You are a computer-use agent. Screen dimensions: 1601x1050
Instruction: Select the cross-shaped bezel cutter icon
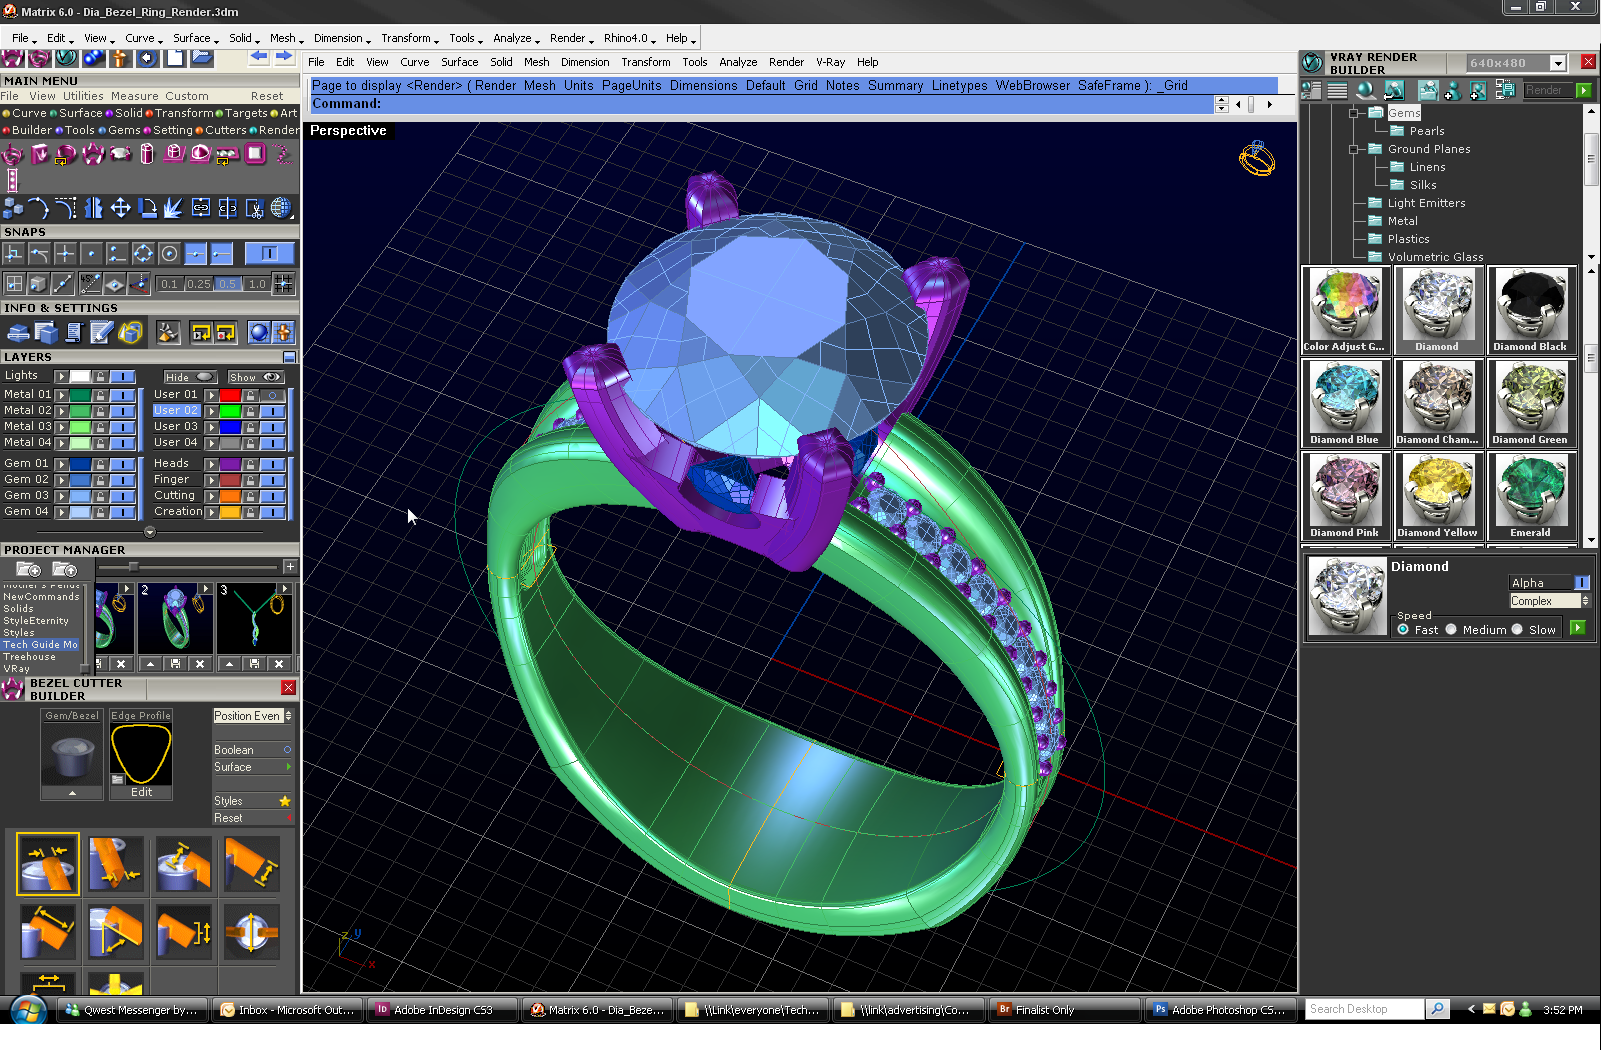pyautogui.click(x=251, y=932)
